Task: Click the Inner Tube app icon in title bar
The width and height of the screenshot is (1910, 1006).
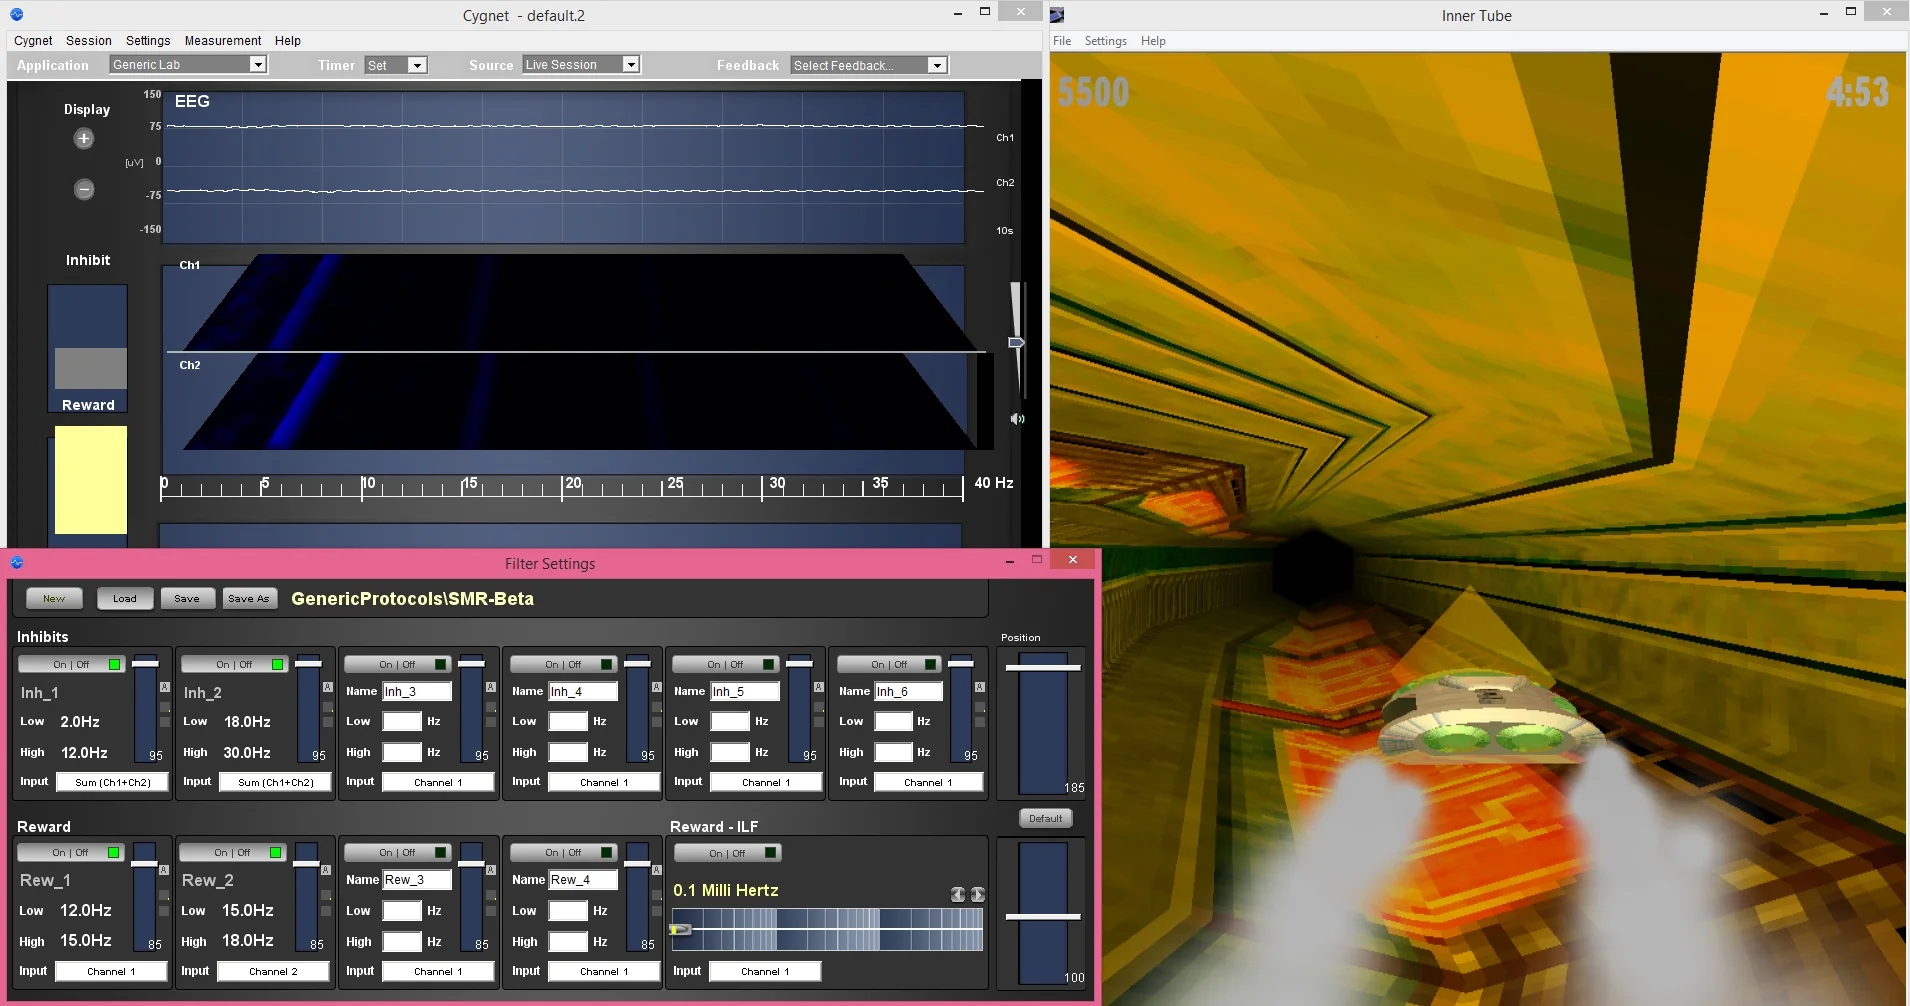Action: coord(1057,15)
